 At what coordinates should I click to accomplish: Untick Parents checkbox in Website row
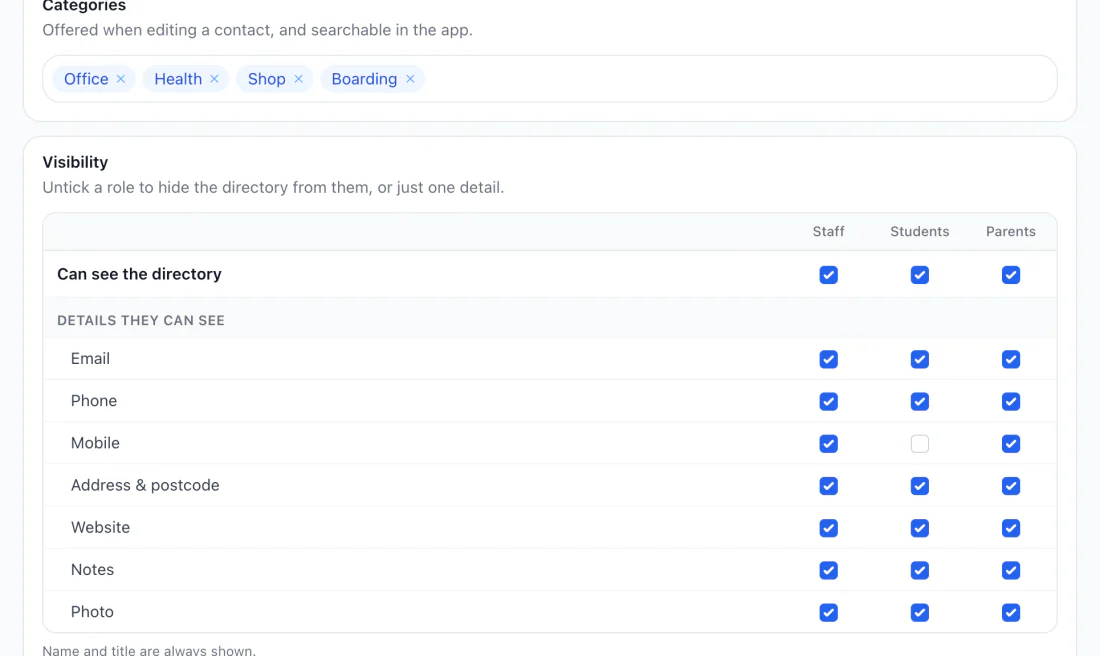pos(1011,528)
